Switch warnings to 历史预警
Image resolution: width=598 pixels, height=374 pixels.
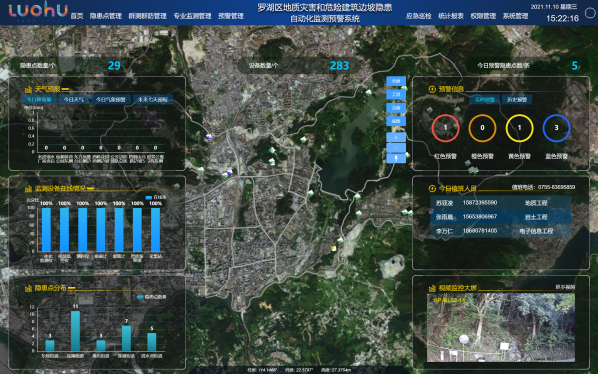[517, 100]
